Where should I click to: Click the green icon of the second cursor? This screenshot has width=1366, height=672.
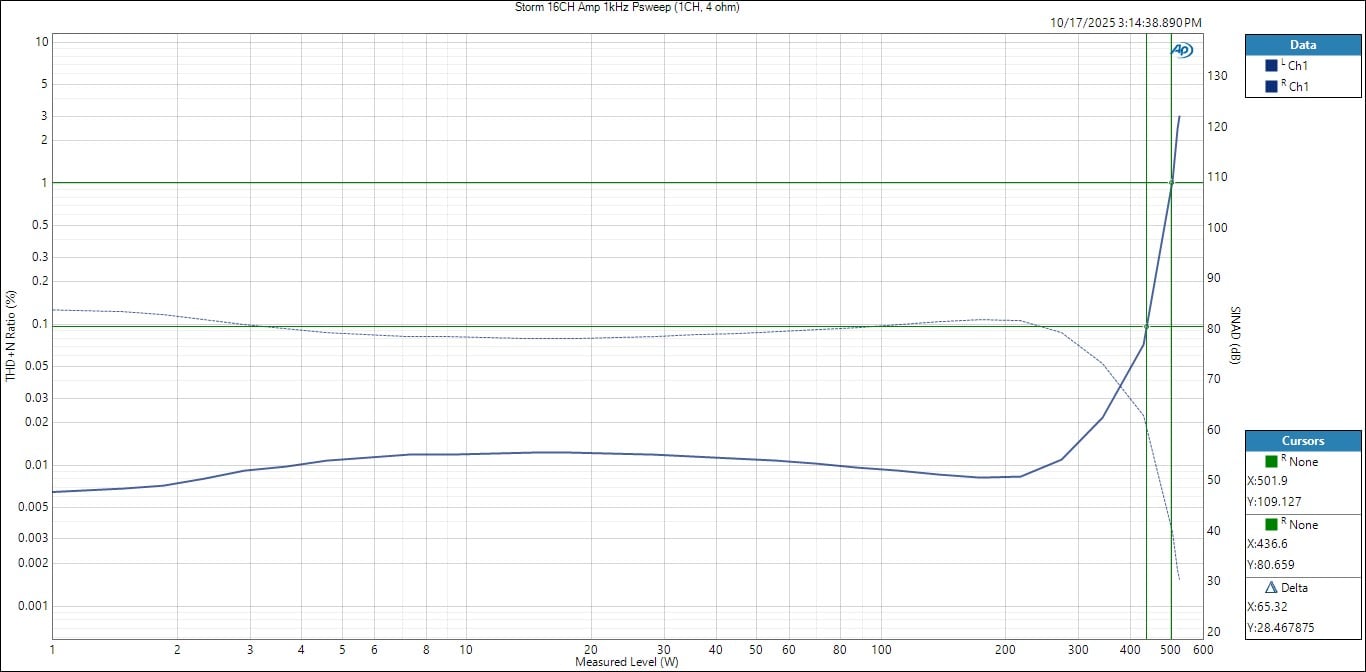[1271, 525]
